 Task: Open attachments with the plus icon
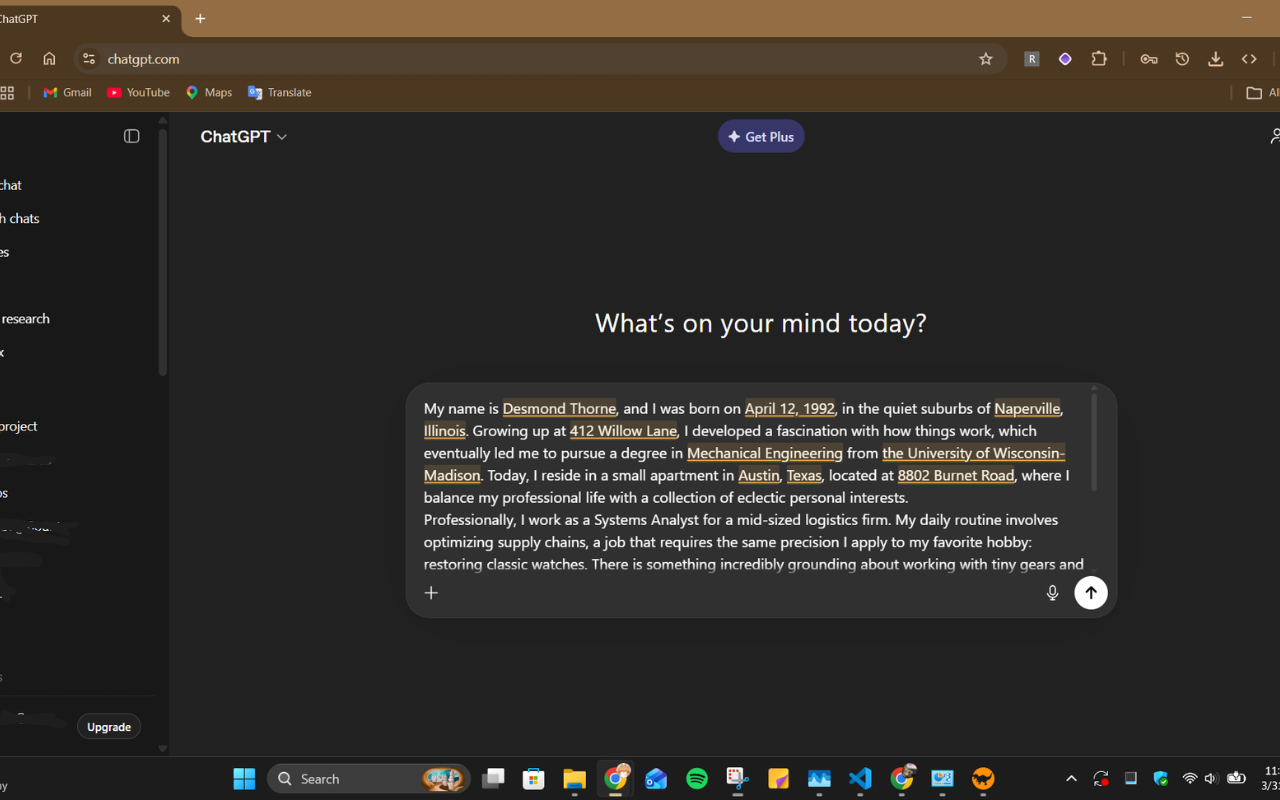click(431, 593)
